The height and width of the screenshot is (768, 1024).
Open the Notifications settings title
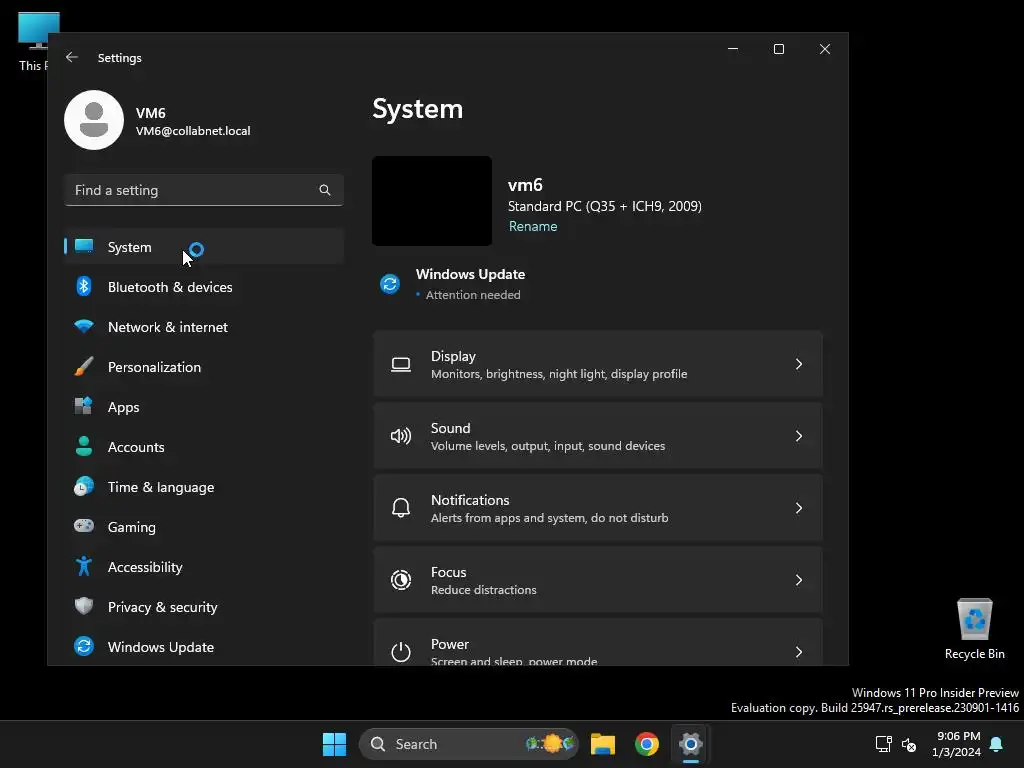click(470, 500)
